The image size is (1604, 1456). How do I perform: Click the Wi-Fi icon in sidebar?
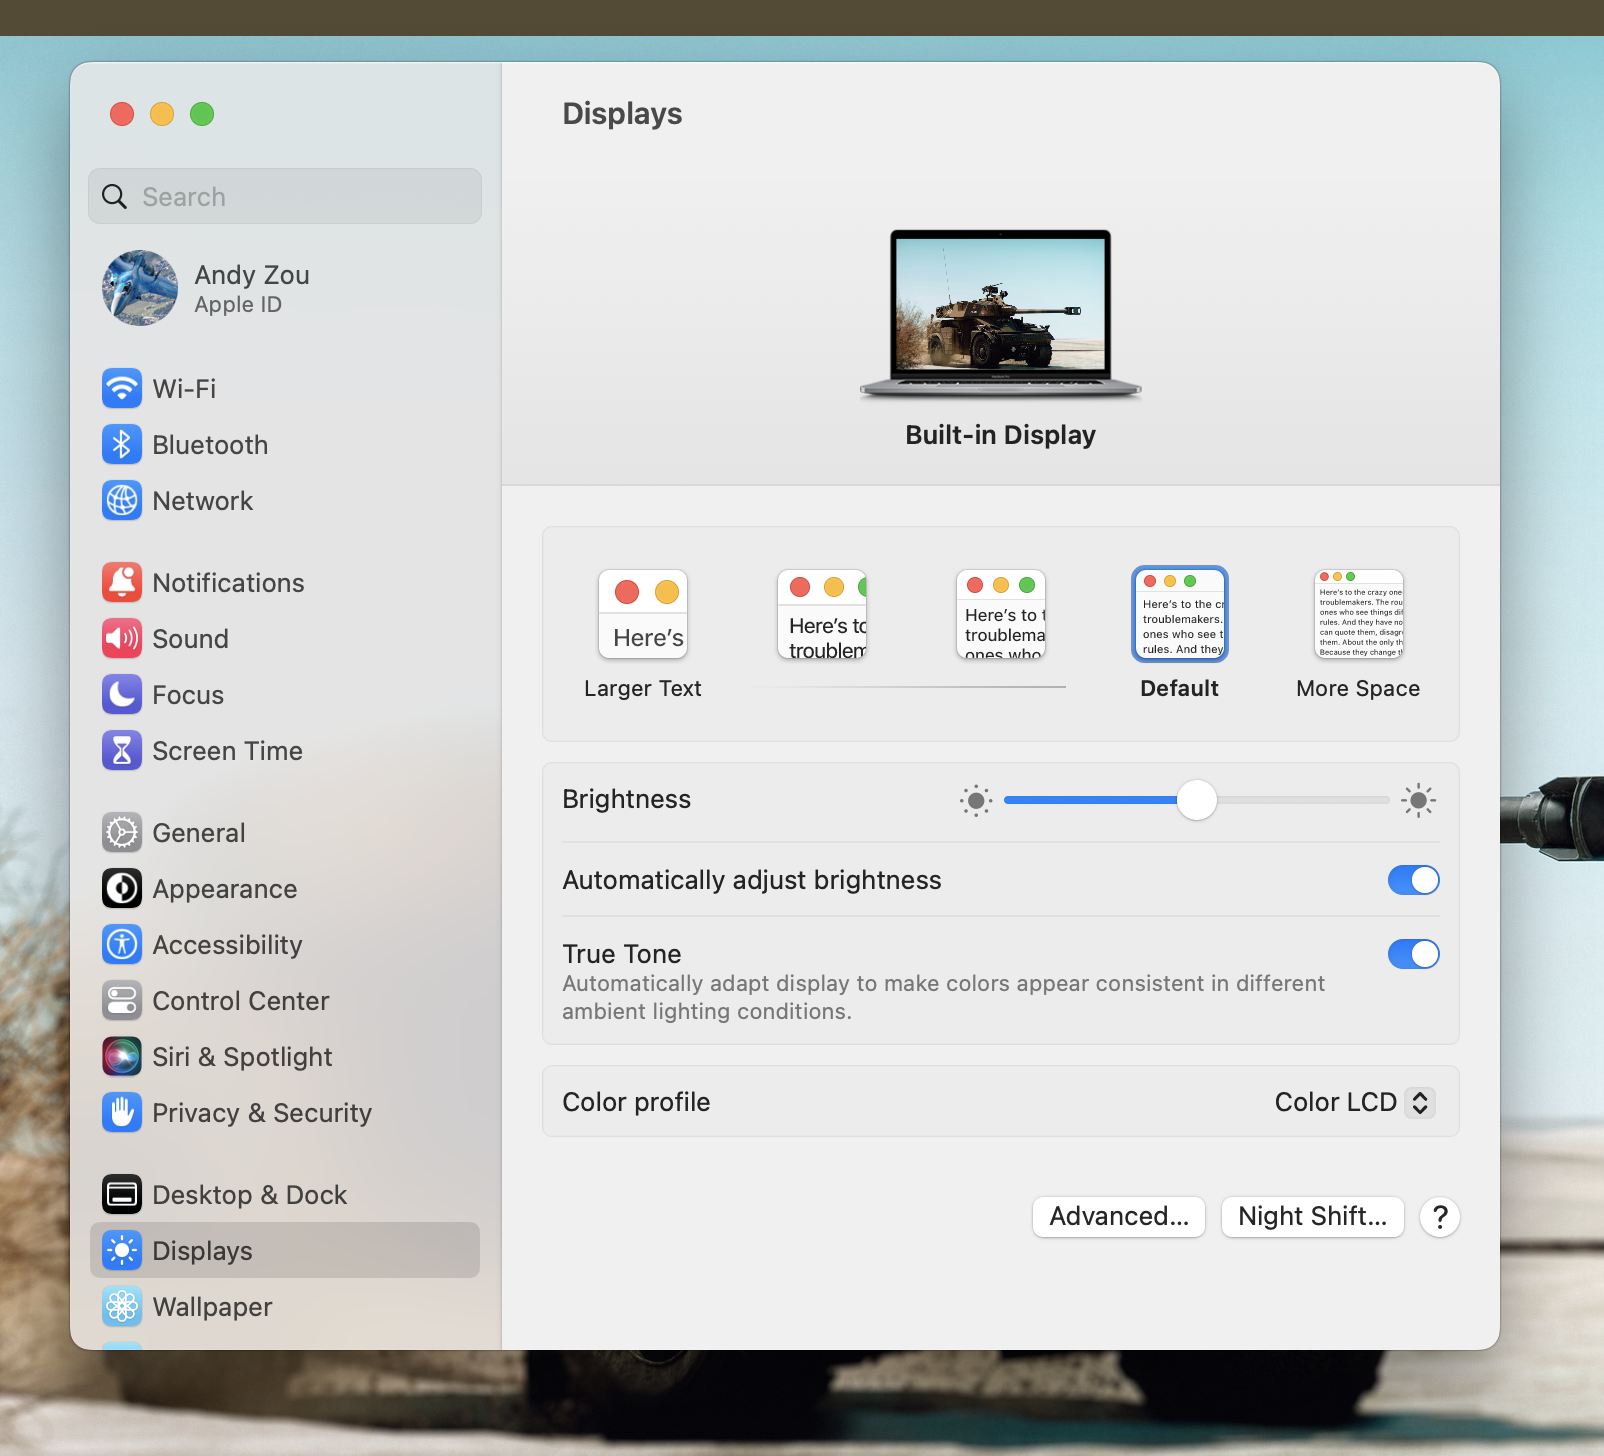(122, 388)
